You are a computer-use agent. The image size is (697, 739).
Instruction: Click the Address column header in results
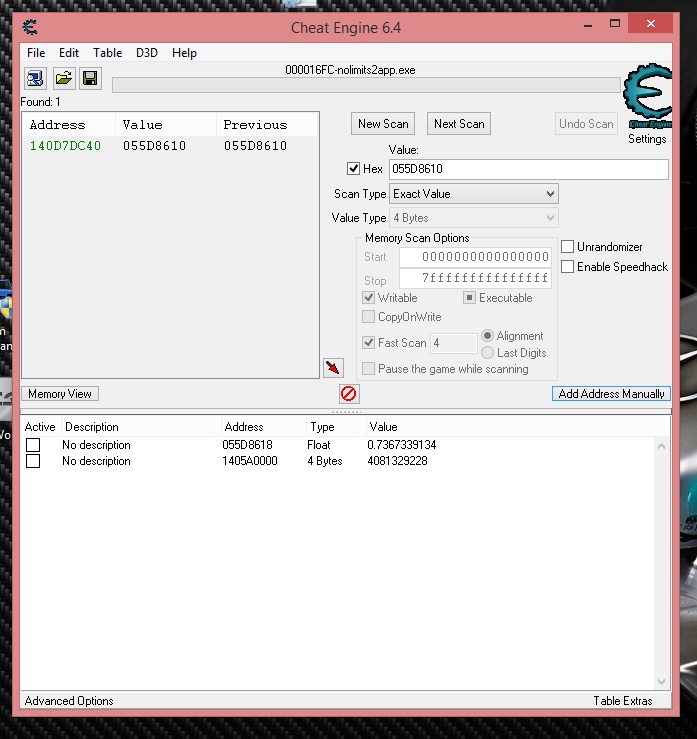click(x=69, y=125)
